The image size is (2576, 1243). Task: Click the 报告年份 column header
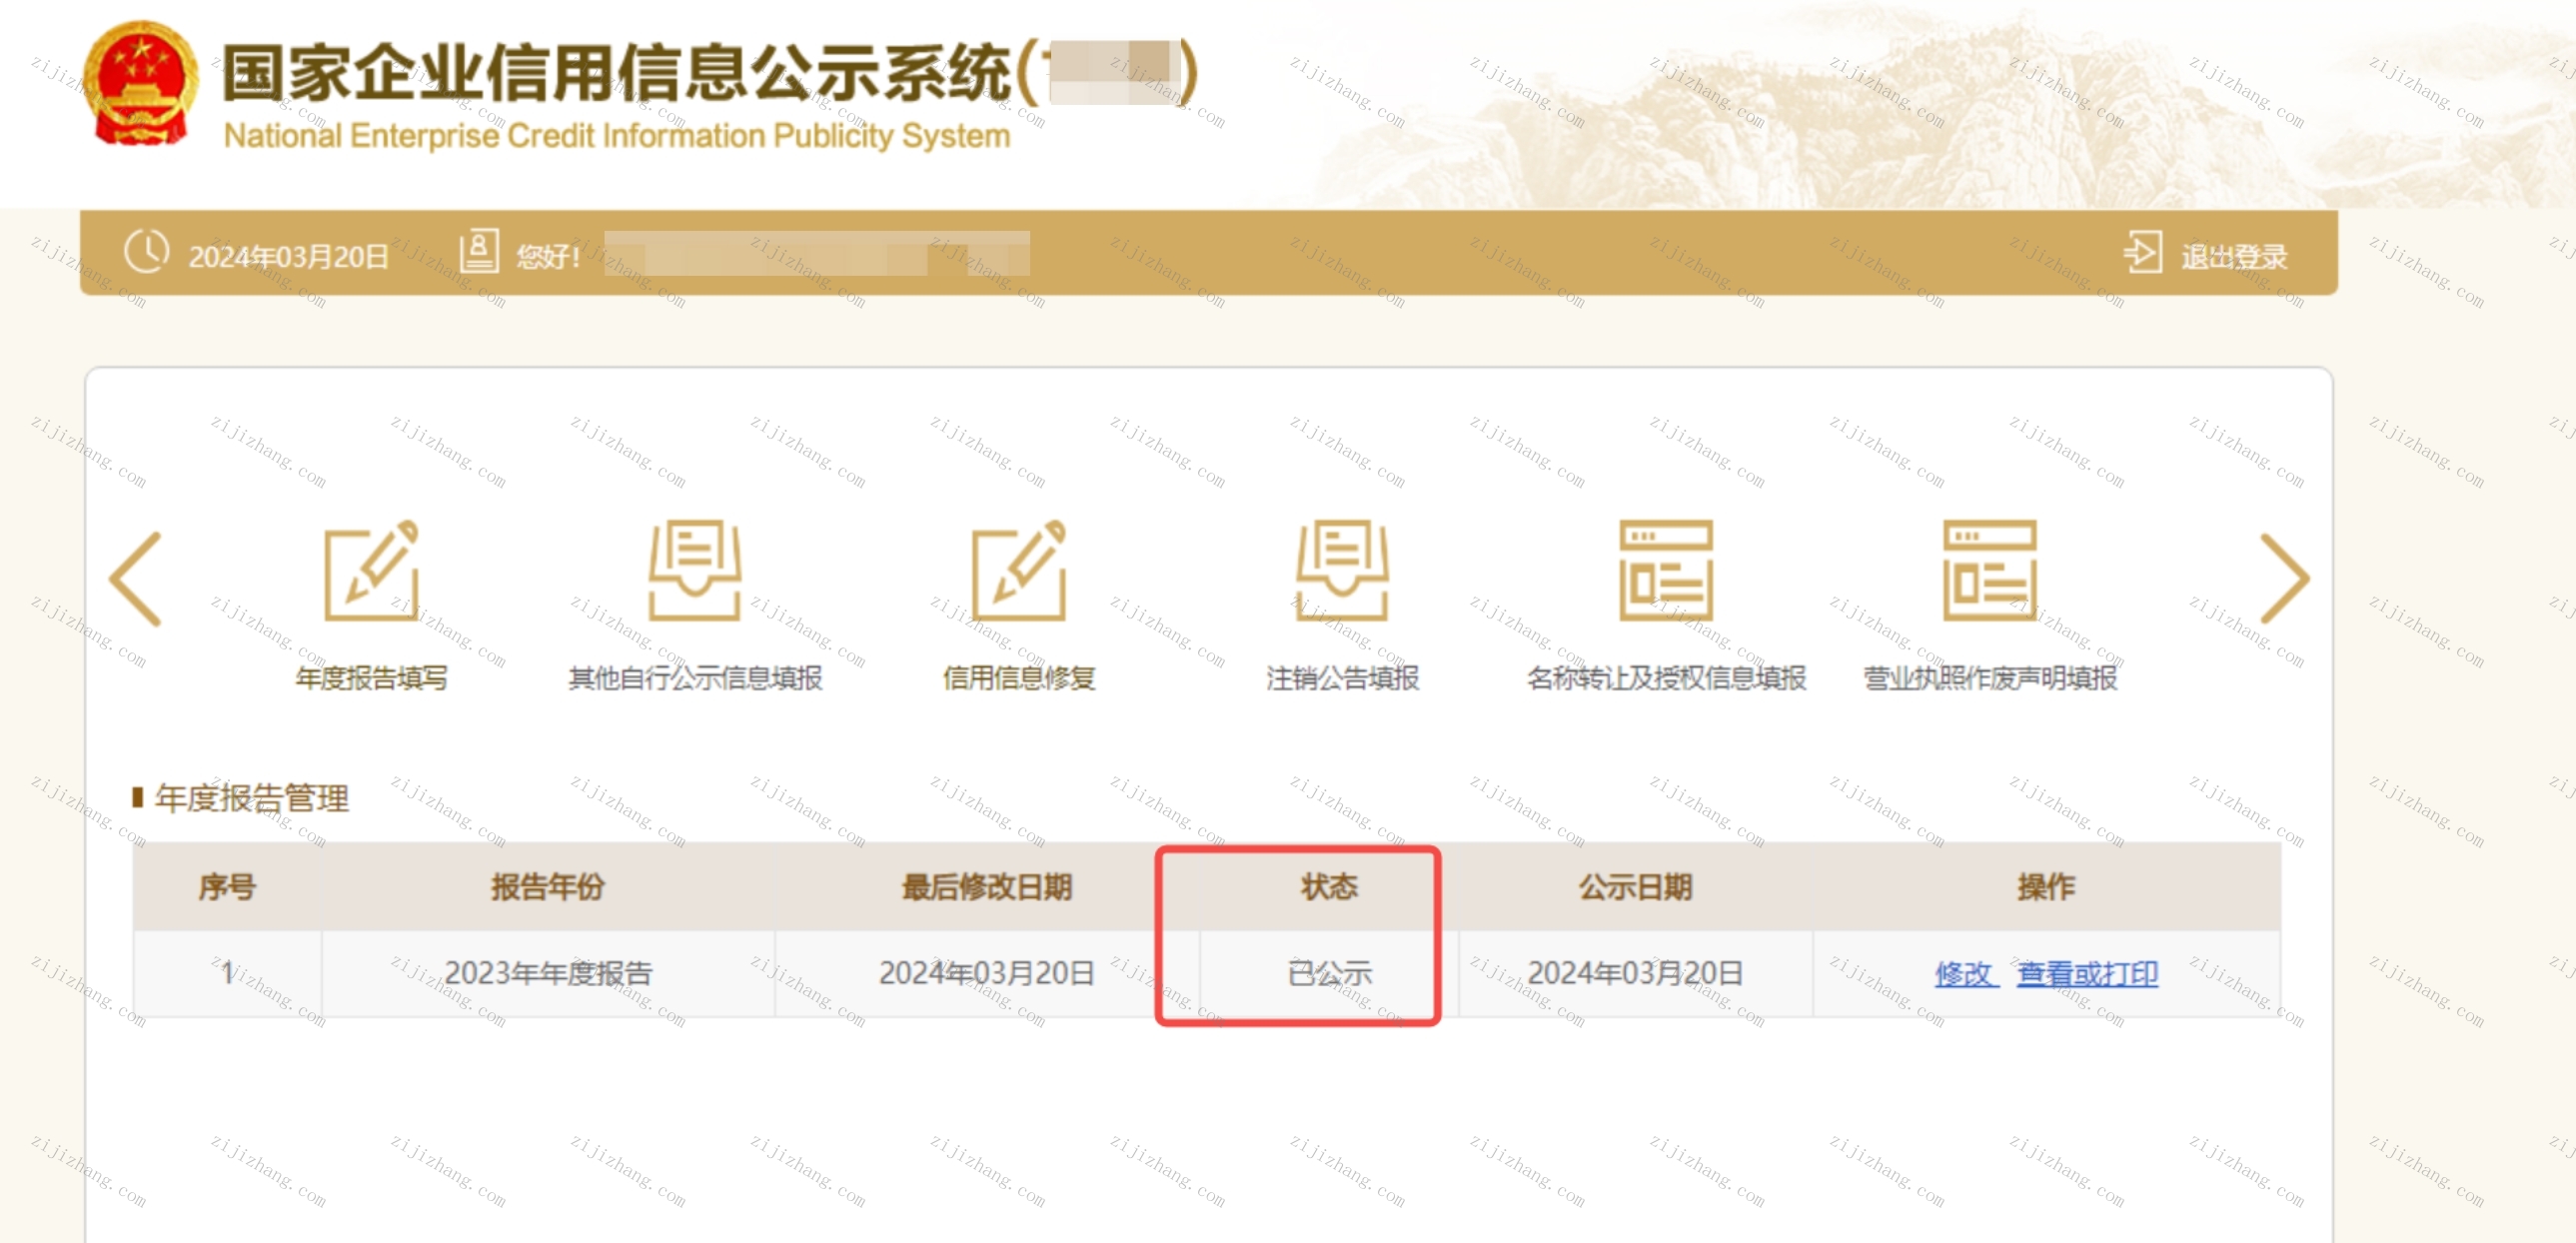click(x=547, y=886)
